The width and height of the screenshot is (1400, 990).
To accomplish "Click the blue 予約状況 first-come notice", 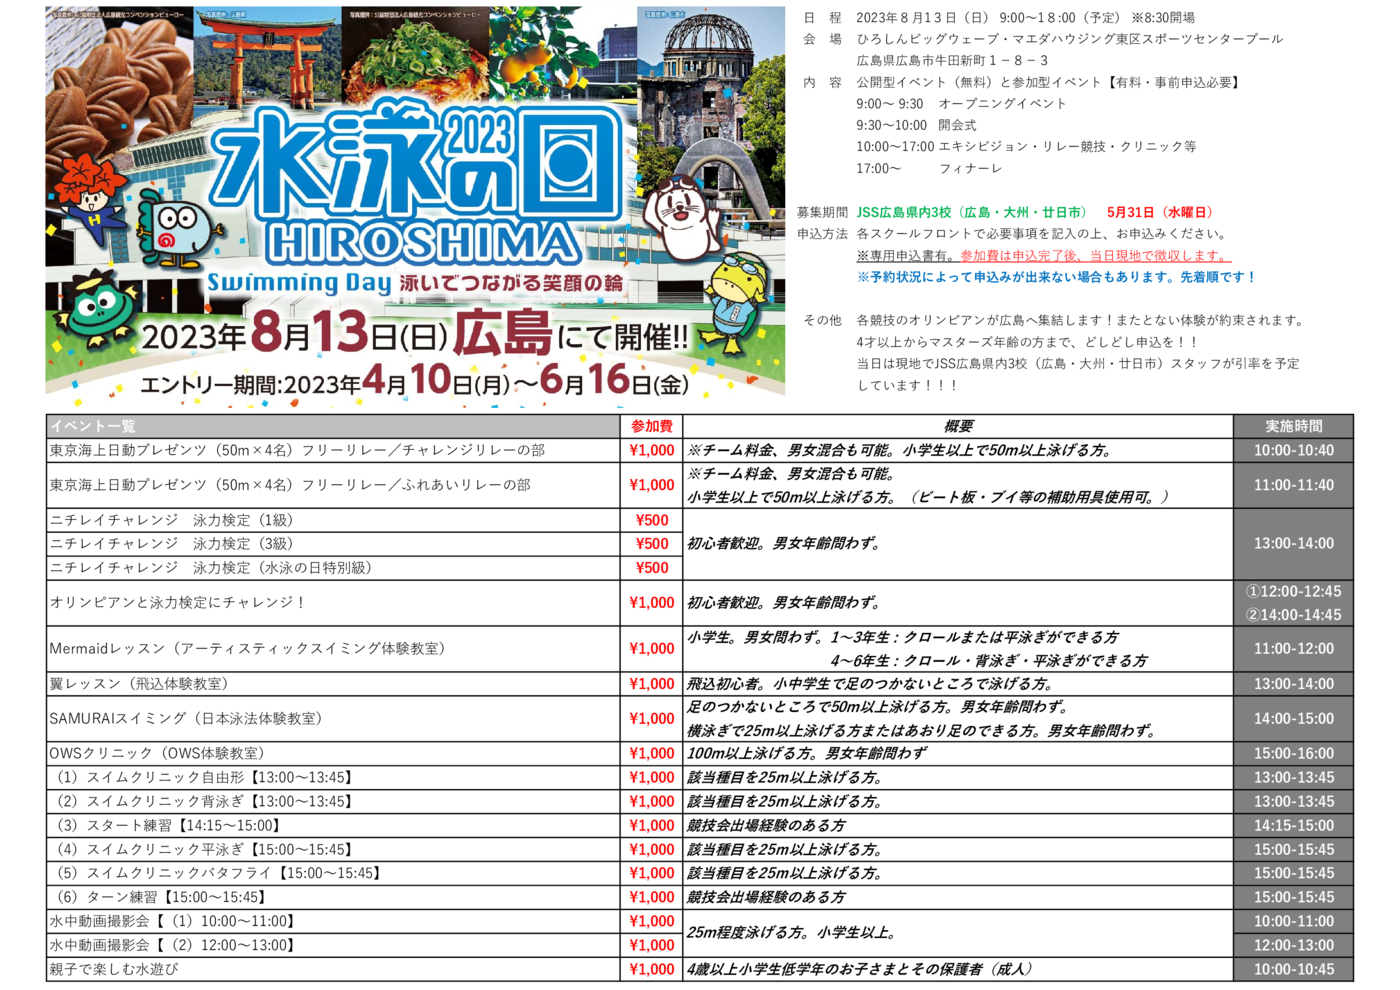I will pyautogui.click(x=1056, y=277).
